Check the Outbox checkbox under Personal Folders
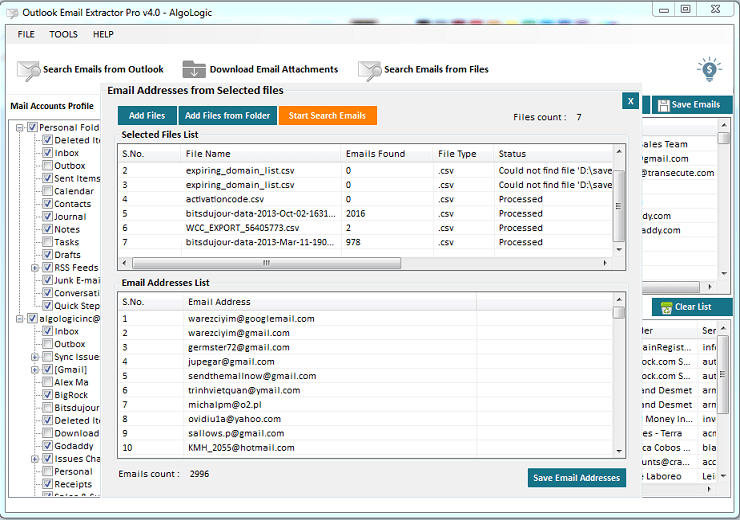Screen dimensions: 740x520 [x=47, y=166]
